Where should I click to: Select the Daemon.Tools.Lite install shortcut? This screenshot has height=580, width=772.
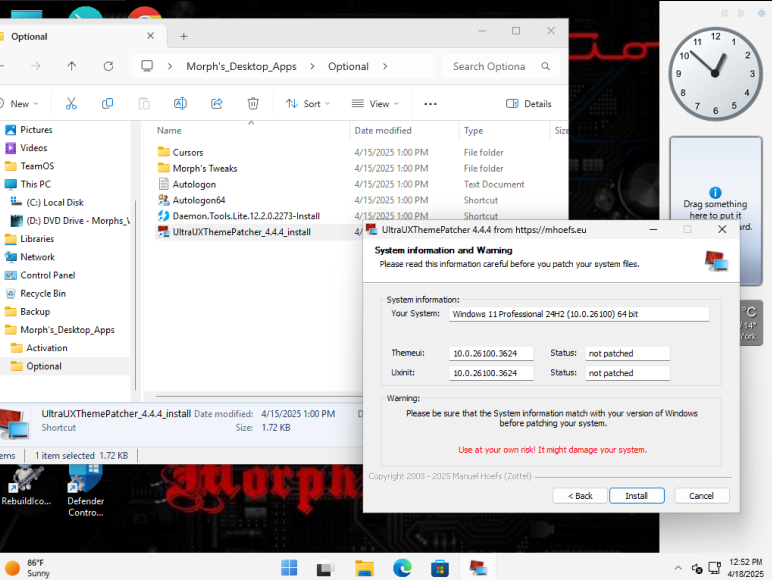coord(246,216)
